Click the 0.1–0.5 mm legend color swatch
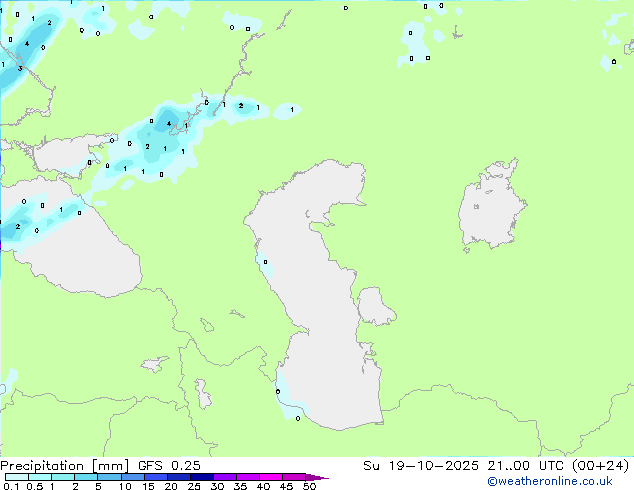 [x=17, y=477]
